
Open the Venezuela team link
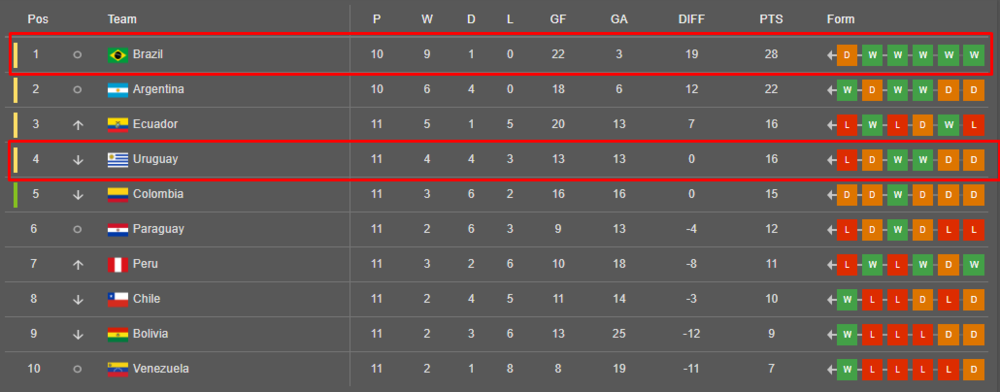pyautogui.click(x=161, y=369)
